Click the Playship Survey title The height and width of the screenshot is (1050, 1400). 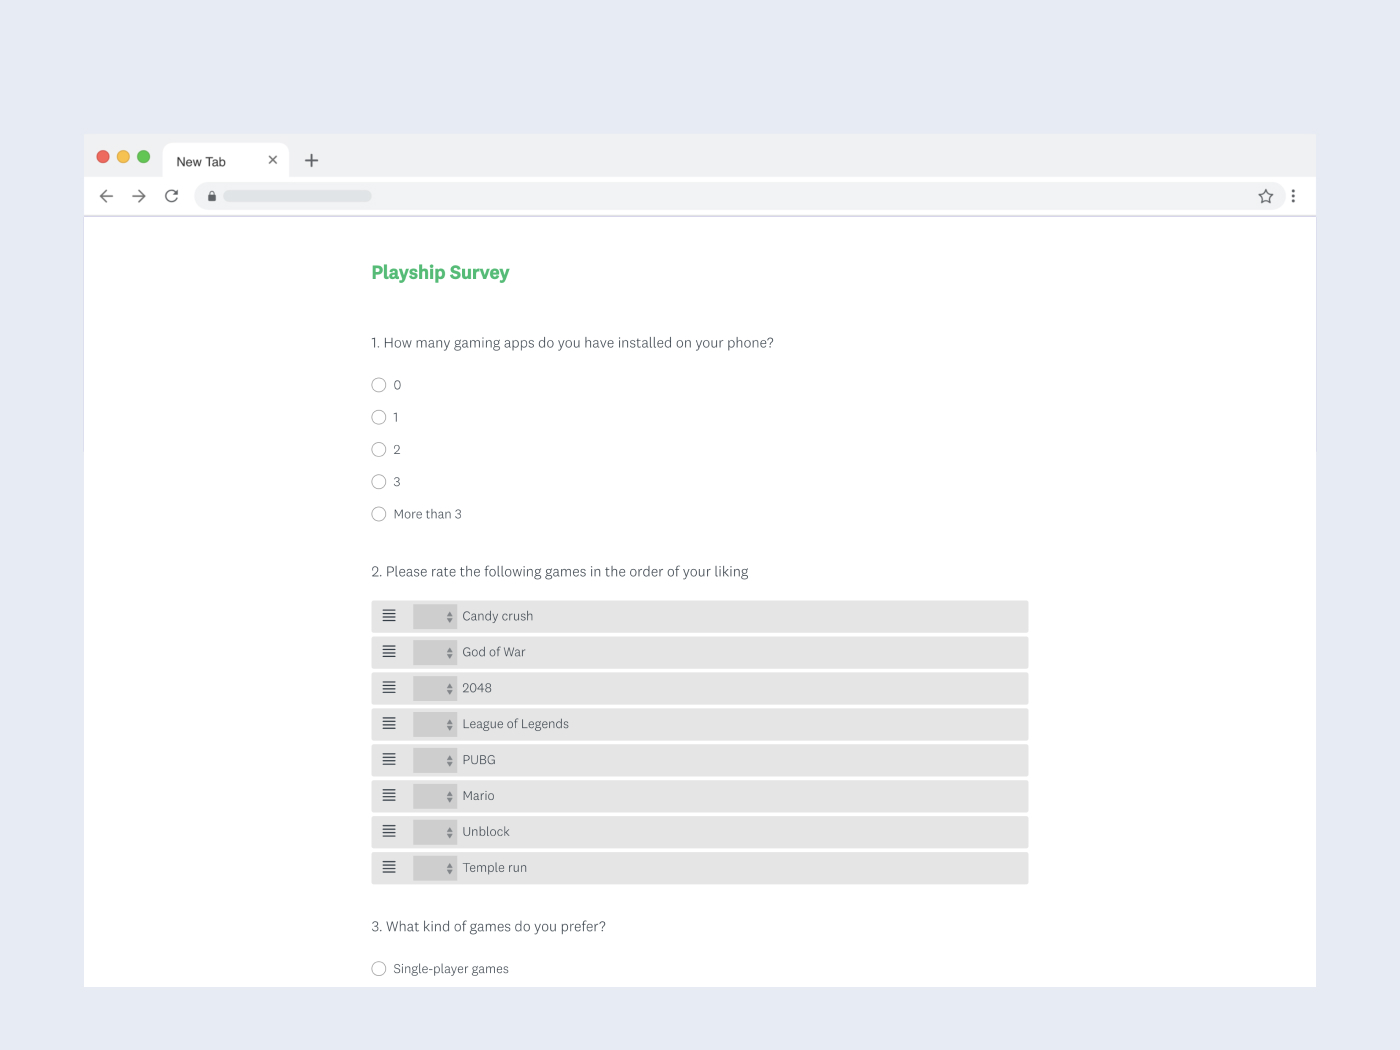coord(440,273)
